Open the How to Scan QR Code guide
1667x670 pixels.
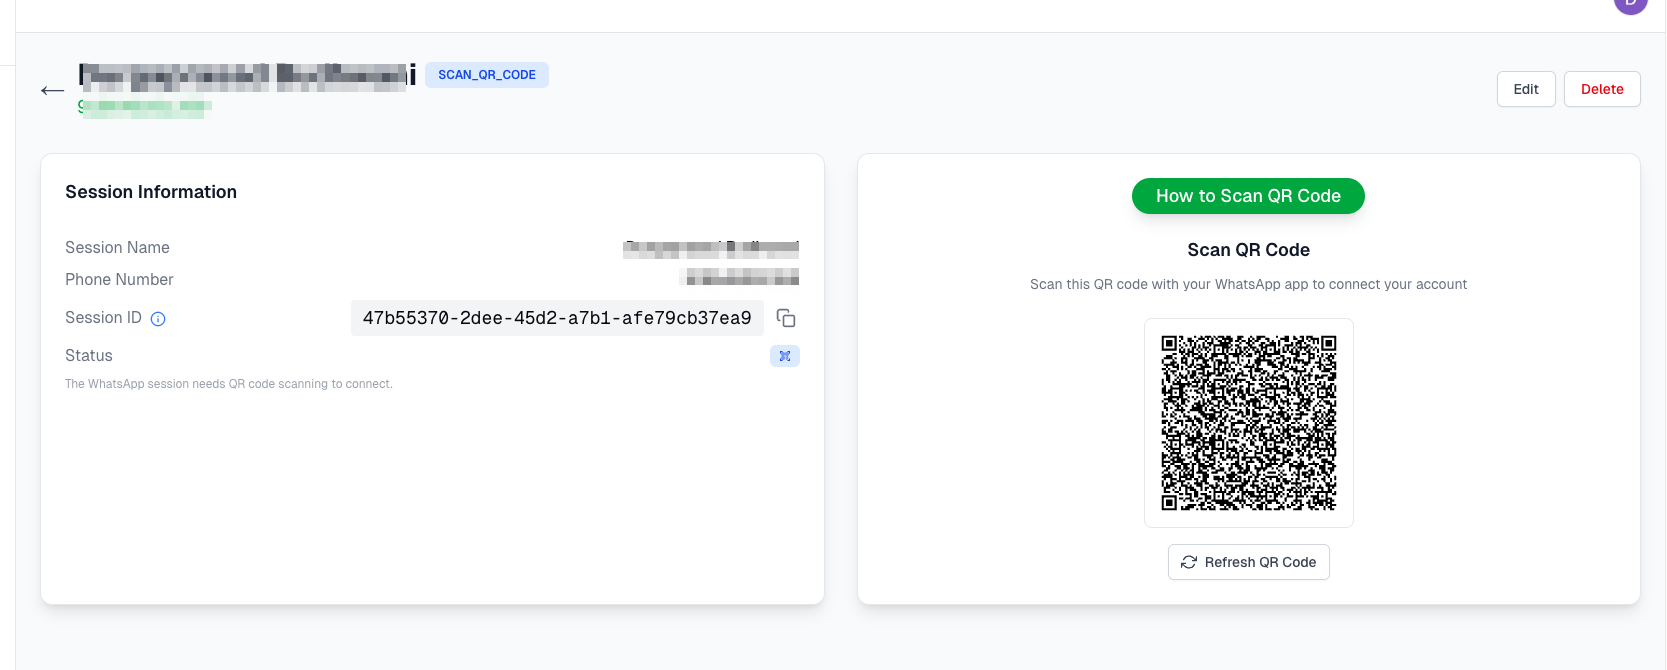click(1248, 196)
